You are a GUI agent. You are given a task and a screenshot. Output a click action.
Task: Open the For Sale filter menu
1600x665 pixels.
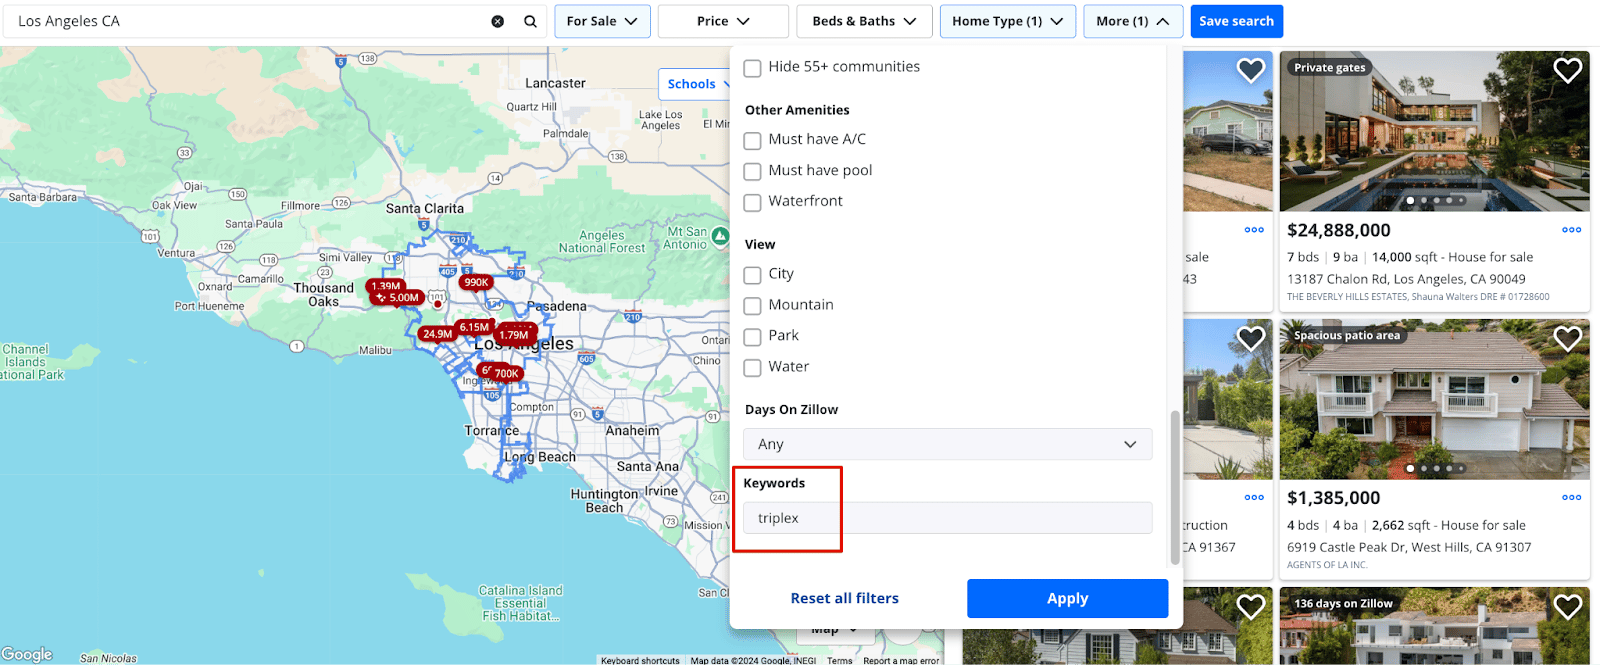pyautogui.click(x=602, y=21)
